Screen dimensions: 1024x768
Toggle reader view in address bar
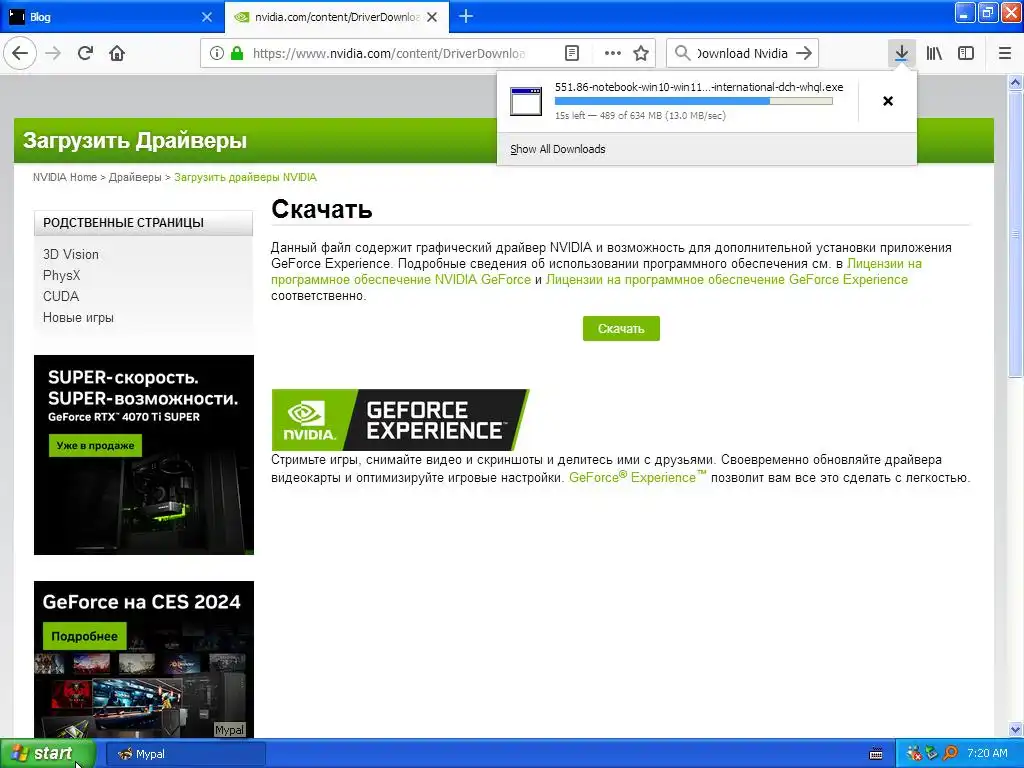[x=571, y=53]
